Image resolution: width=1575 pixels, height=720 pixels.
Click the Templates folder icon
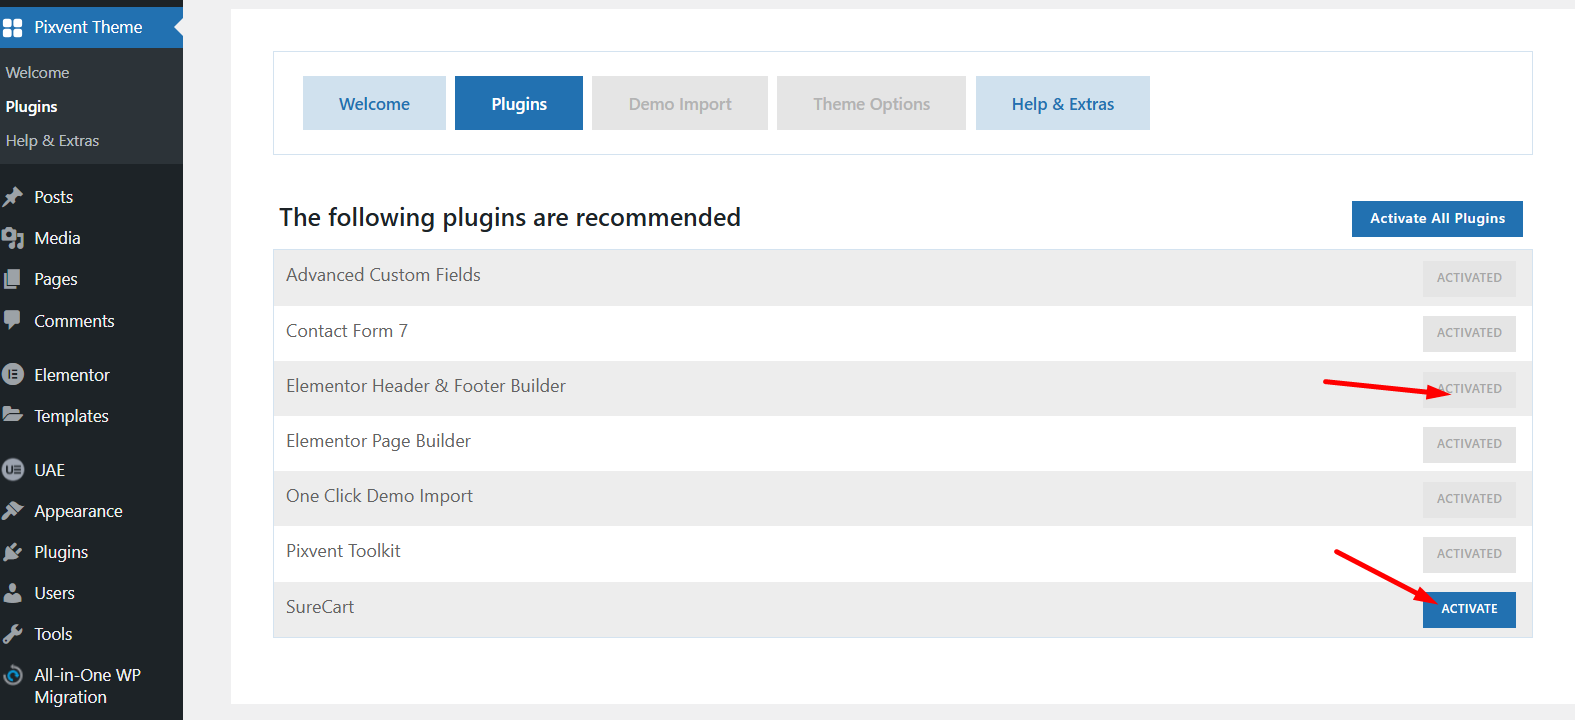(13, 415)
